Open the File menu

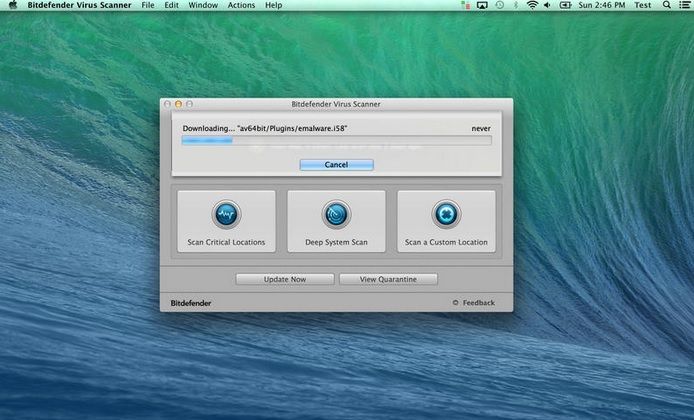148,5
